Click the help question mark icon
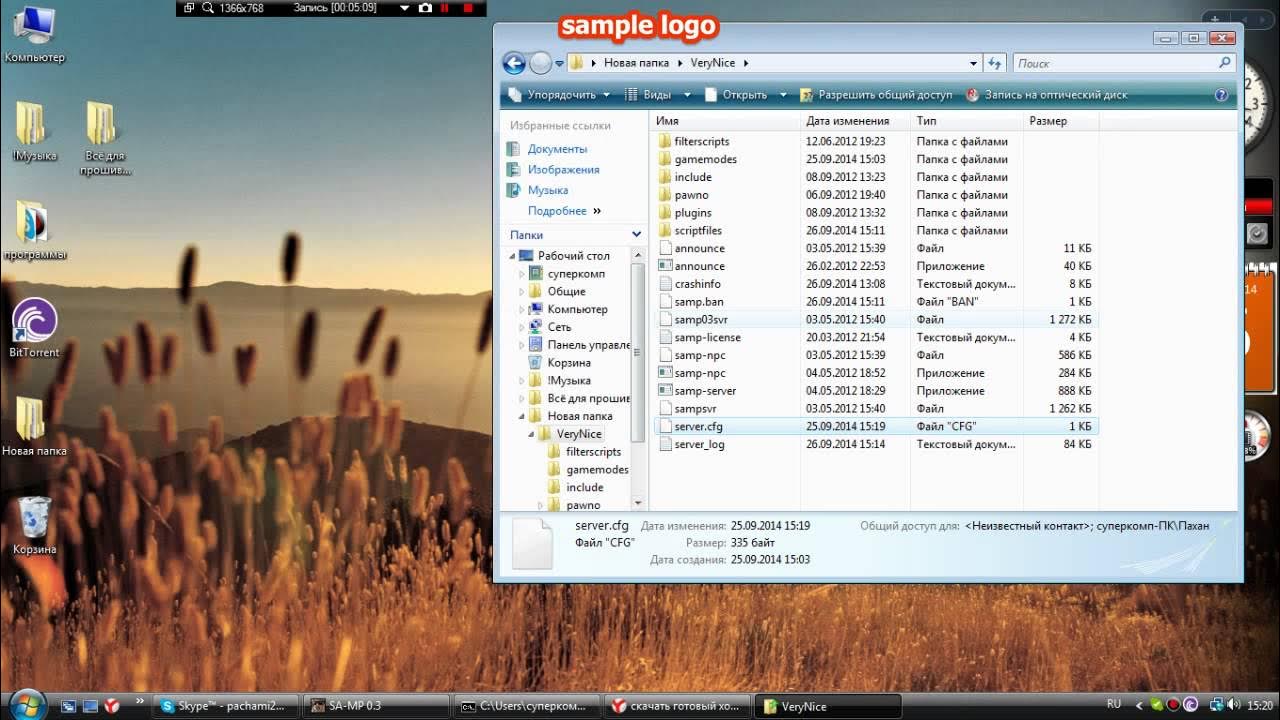Viewport: 1280px width, 720px height. [x=1221, y=95]
